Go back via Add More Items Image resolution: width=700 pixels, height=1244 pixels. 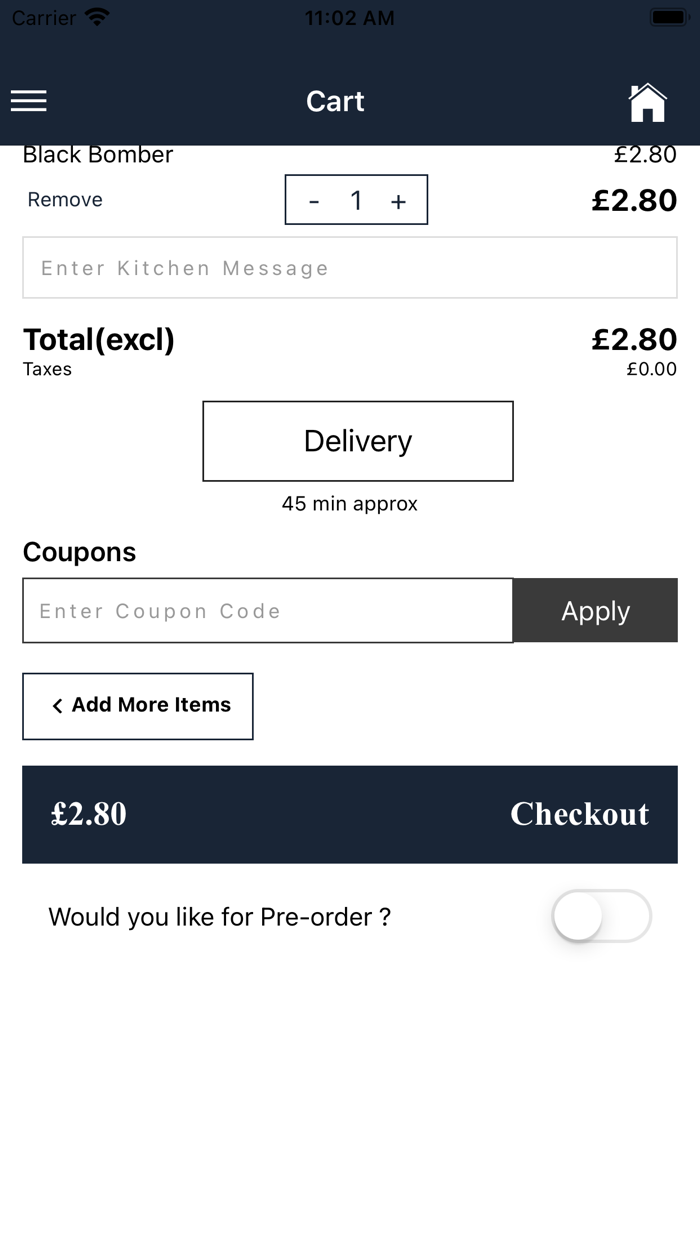(x=138, y=706)
